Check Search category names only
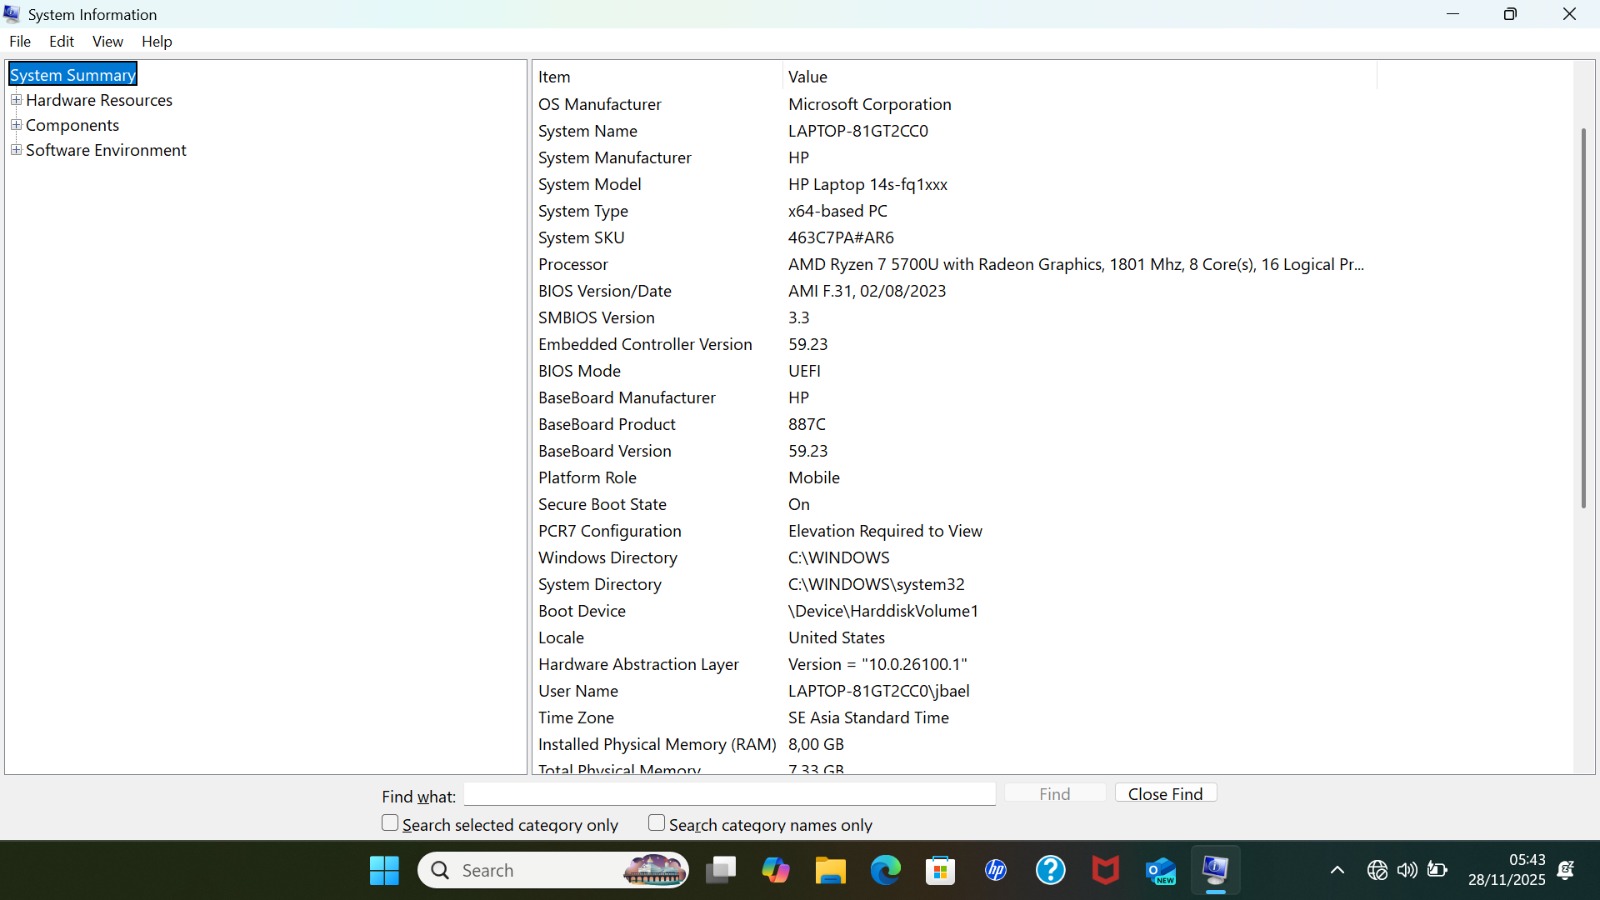Viewport: 1600px width, 900px height. [657, 823]
